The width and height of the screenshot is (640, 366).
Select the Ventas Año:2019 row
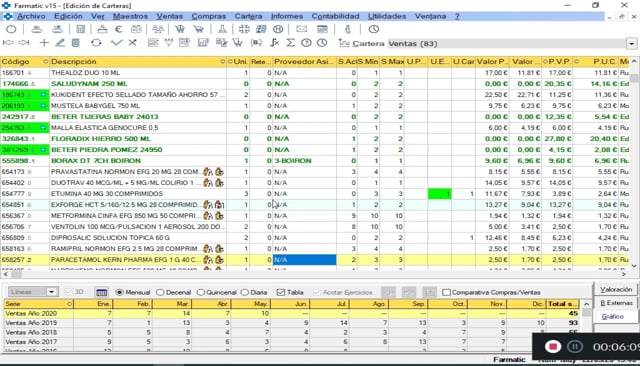(x=292, y=323)
